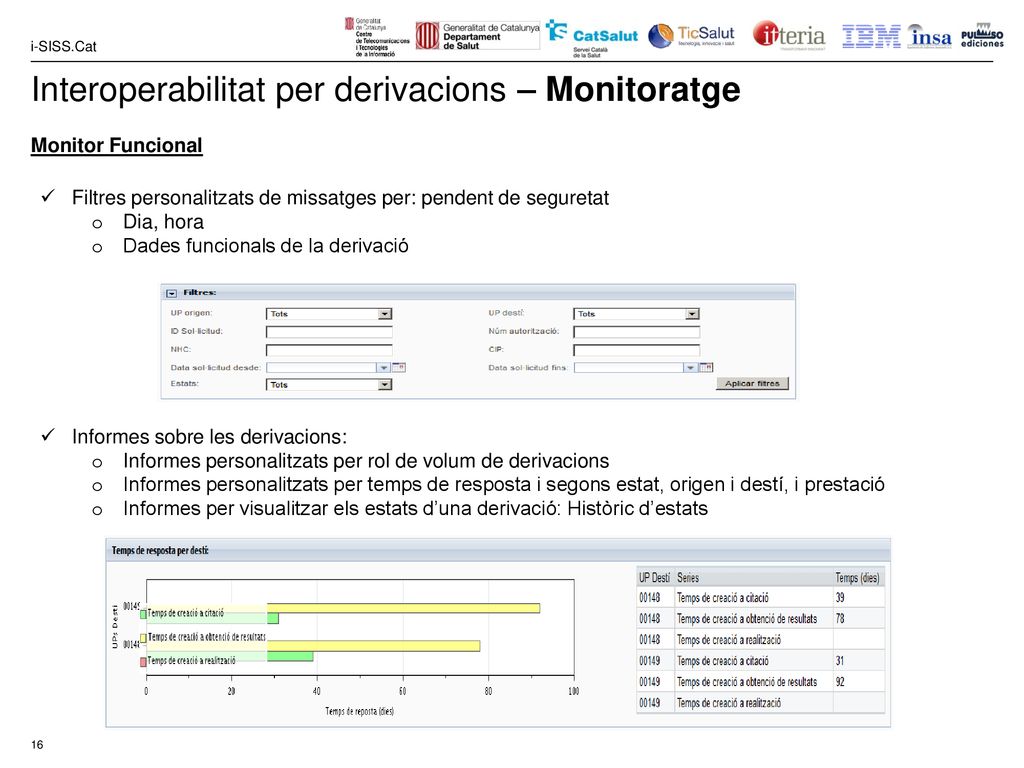Image resolution: width=1024 pixels, height=768 pixels.
Task: Click the chart axis label Temps de reposta (dies)
Action: pyautogui.click(x=360, y=711)
